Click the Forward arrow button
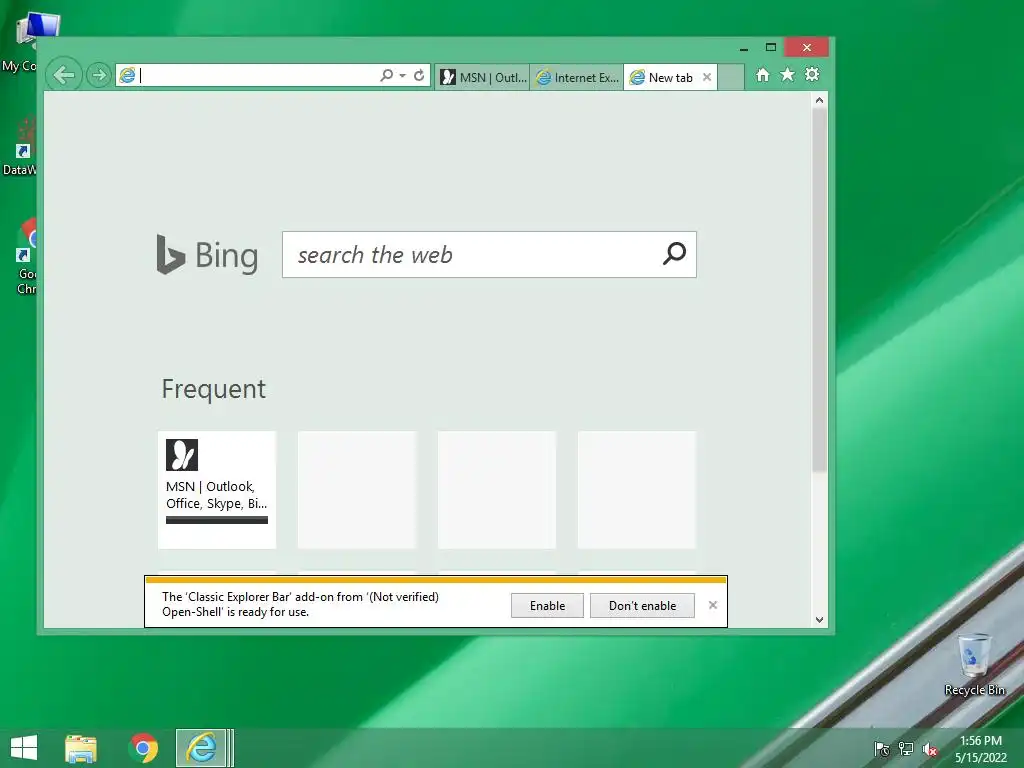1024x768 pixels. pyautogui.click(x=99, y=75)
